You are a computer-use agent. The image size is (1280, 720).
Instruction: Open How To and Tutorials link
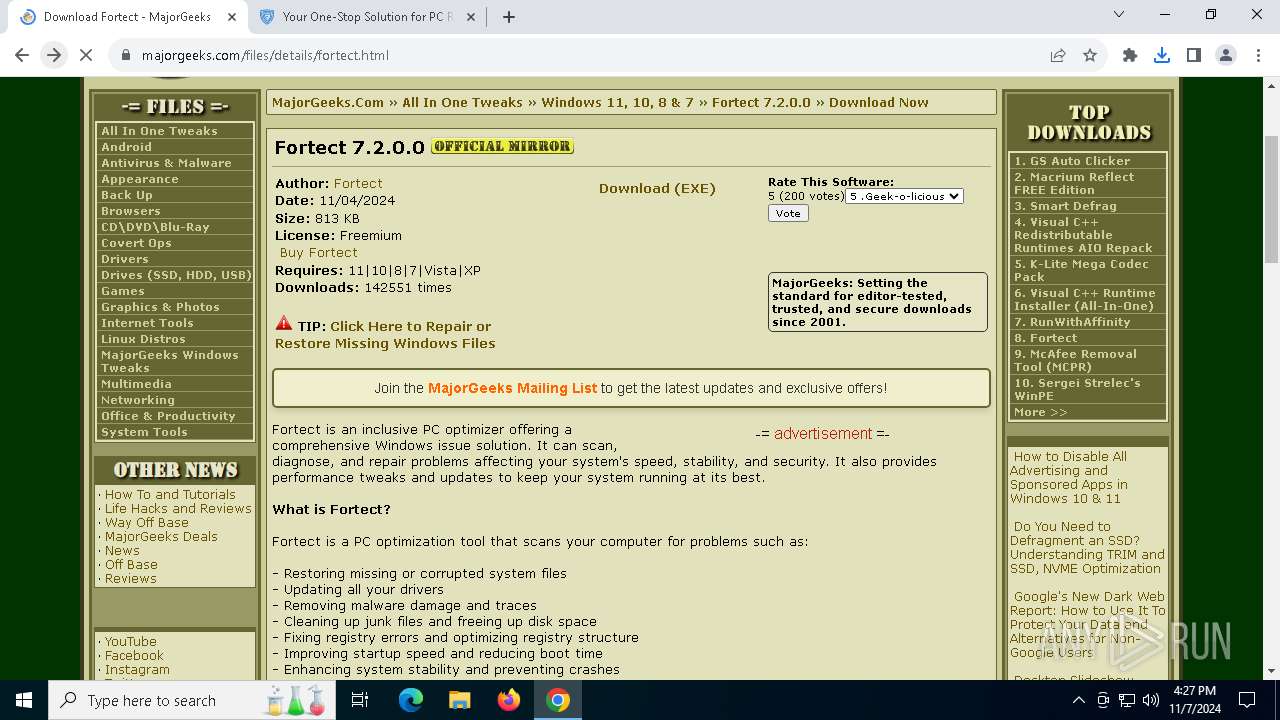pyautogui.click(x=170, y=494)
